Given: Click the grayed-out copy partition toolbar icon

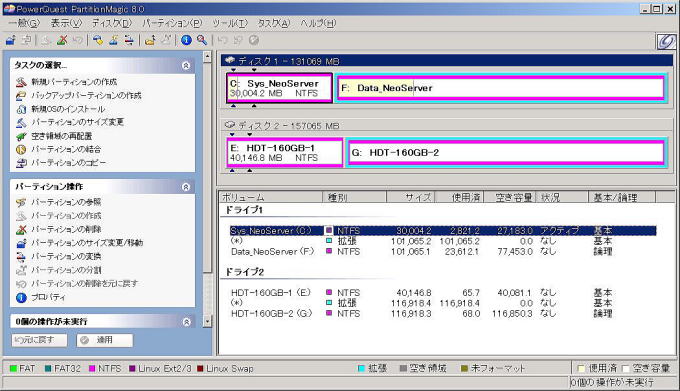Looking at the screenshot, I should [x=26, y=40].
